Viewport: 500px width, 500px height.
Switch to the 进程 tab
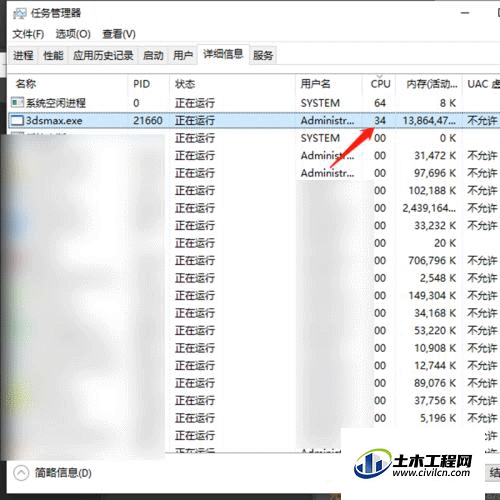pyautogui.click(x=23, y=55)
